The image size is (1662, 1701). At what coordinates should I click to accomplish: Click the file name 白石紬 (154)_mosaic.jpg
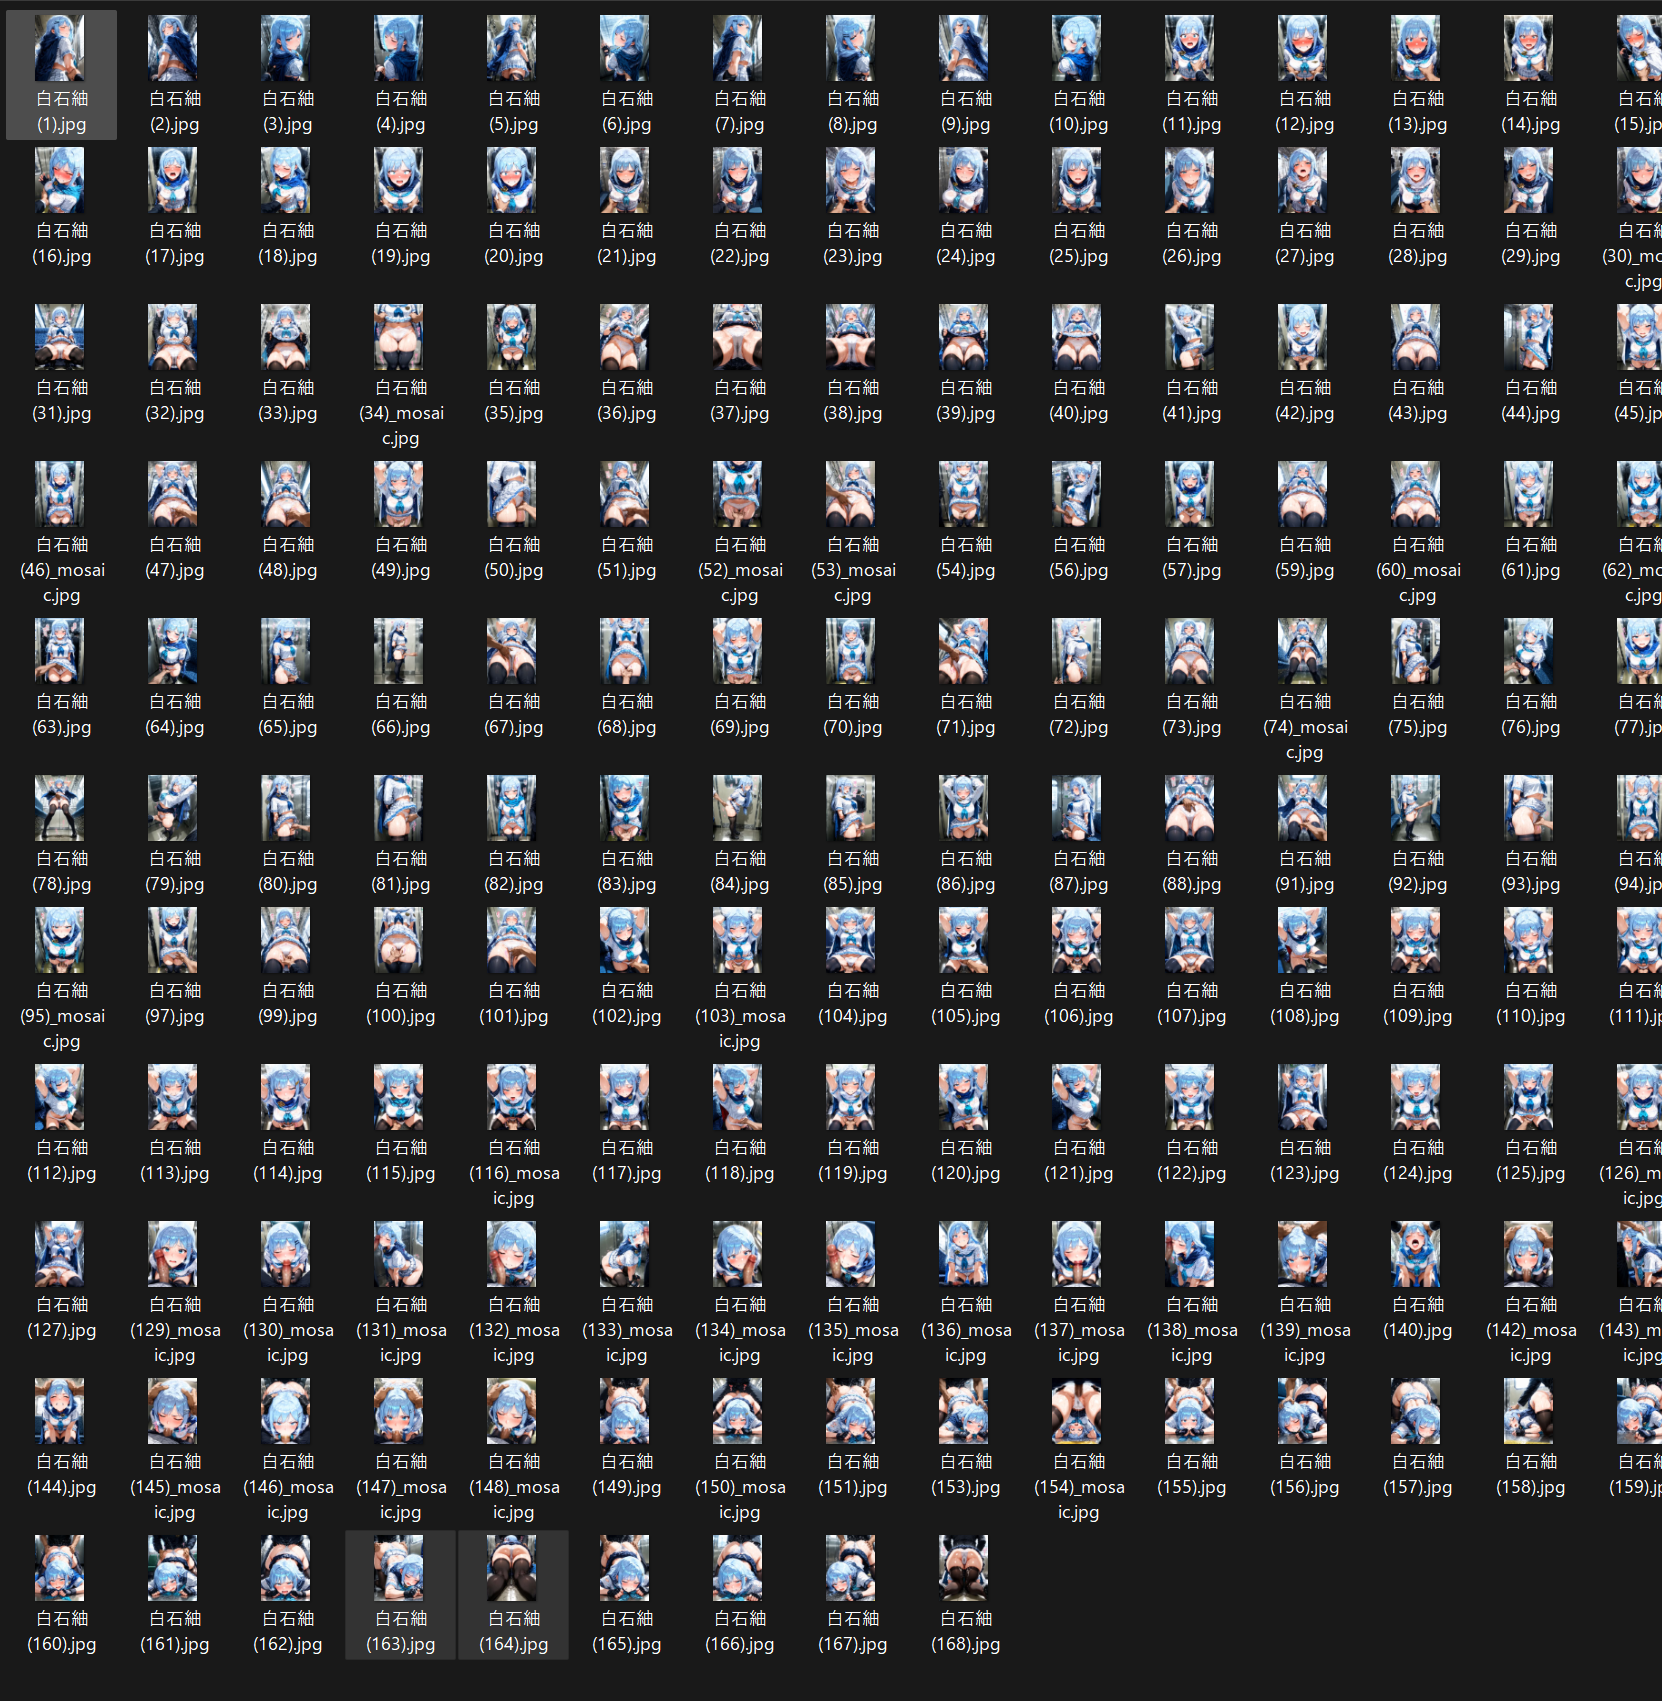coord(1078,1486)
